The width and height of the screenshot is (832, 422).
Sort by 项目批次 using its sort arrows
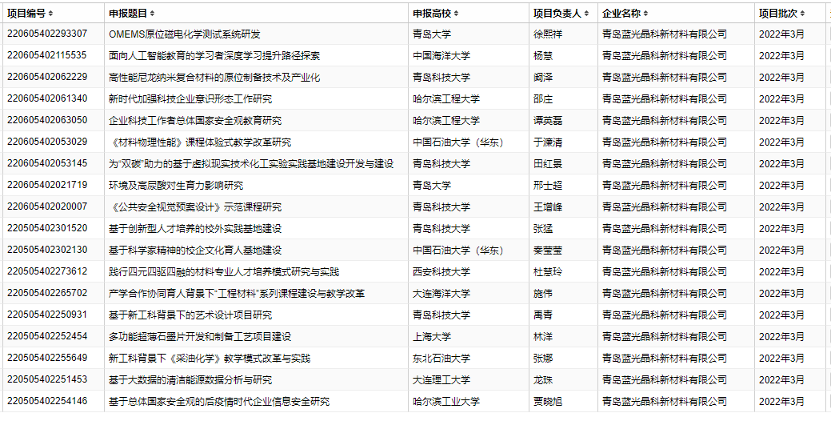click(x=802, y=13)
